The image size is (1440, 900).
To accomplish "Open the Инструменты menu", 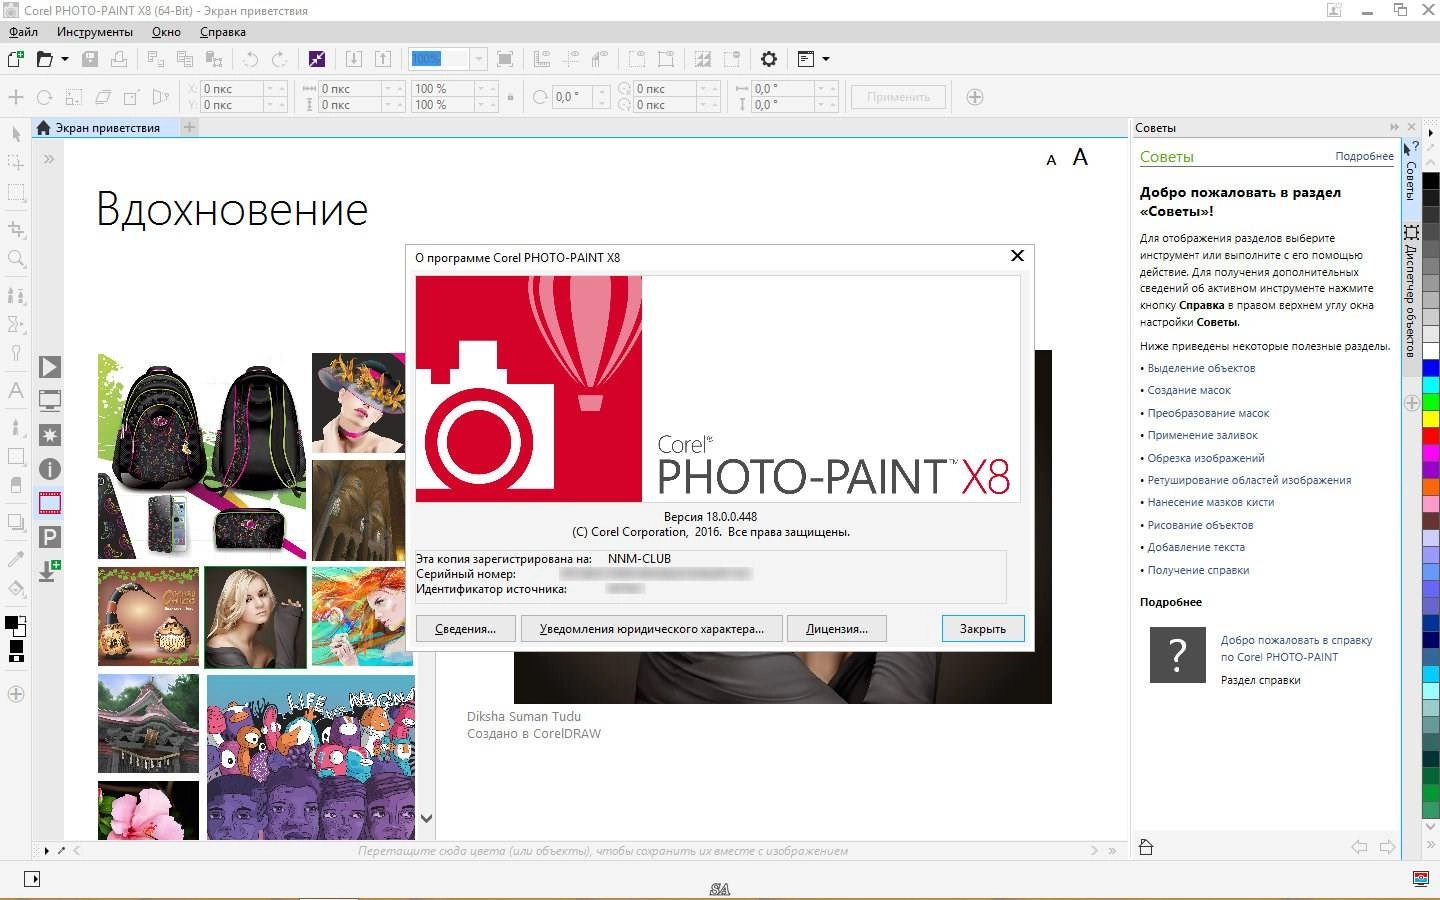I will pos(95,31).
